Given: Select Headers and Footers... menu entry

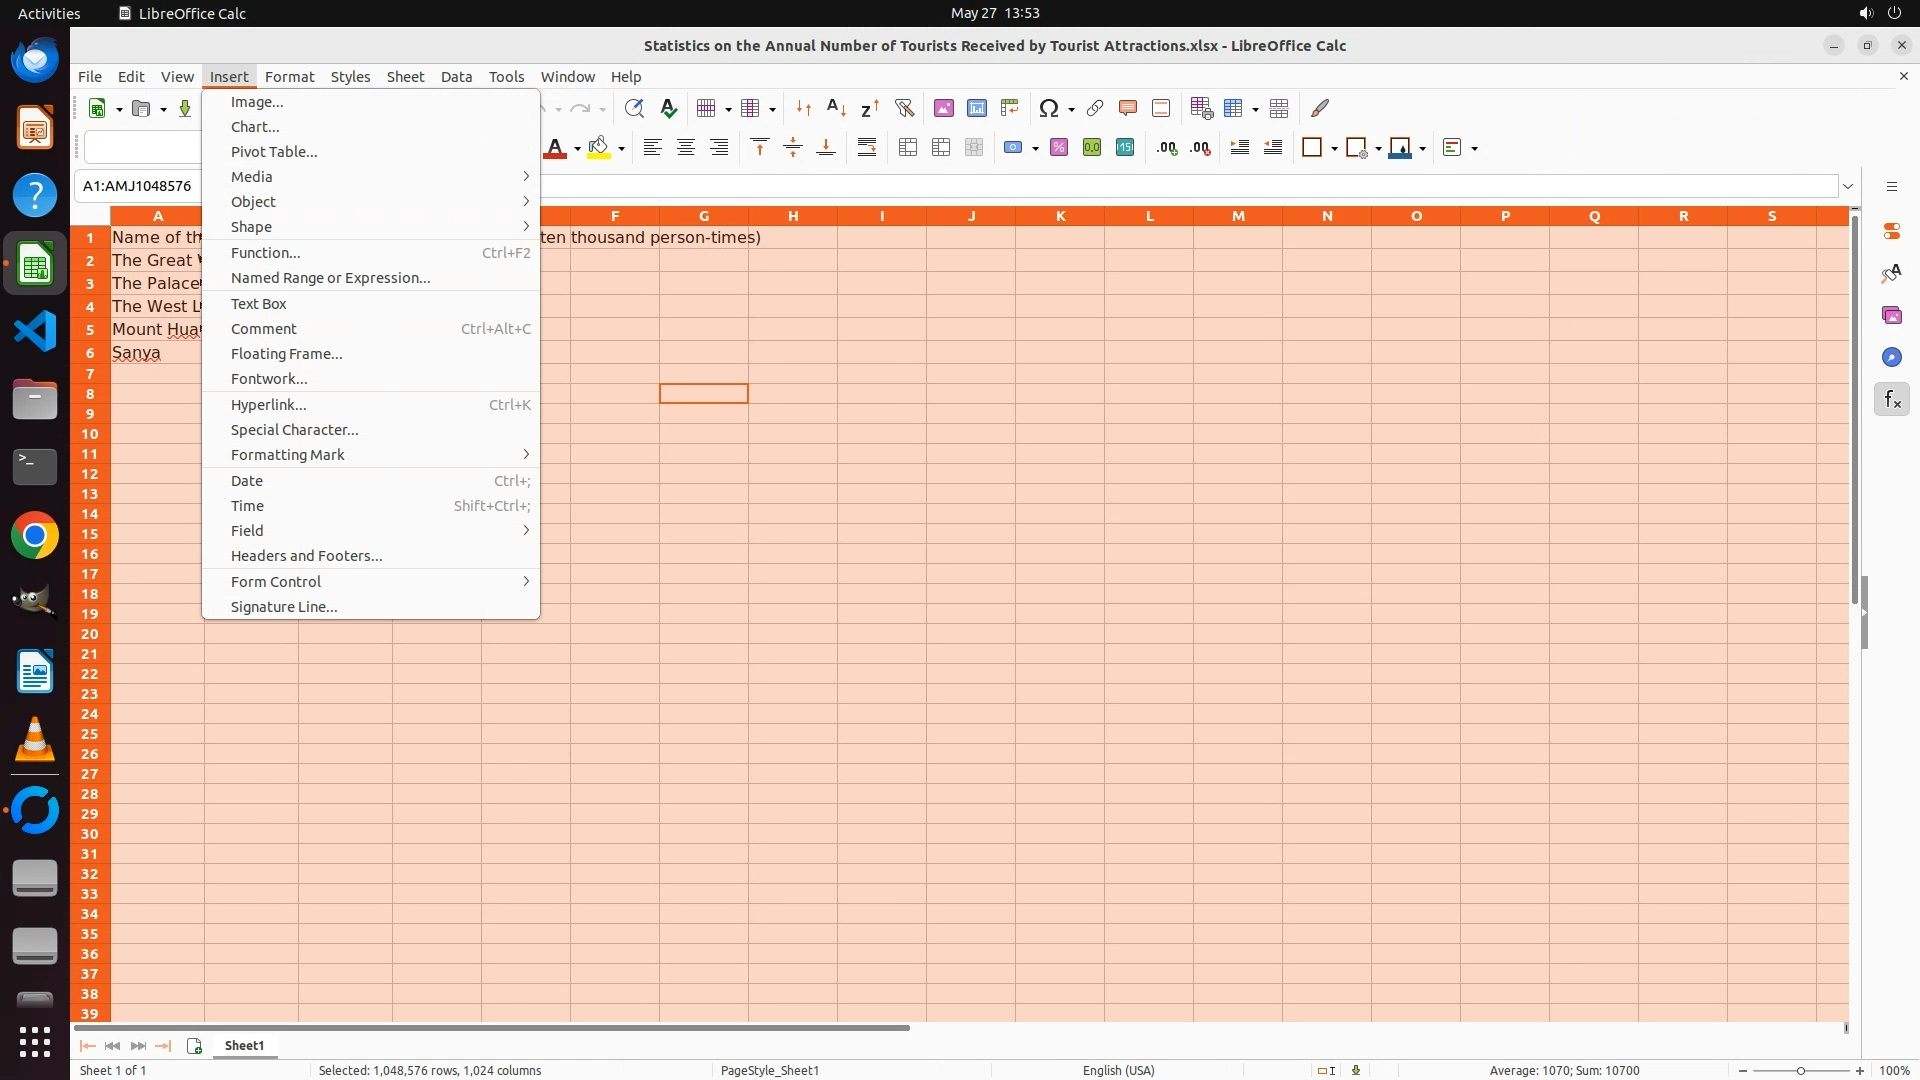Looking at the screenshot, I should [x=306, y=556].
